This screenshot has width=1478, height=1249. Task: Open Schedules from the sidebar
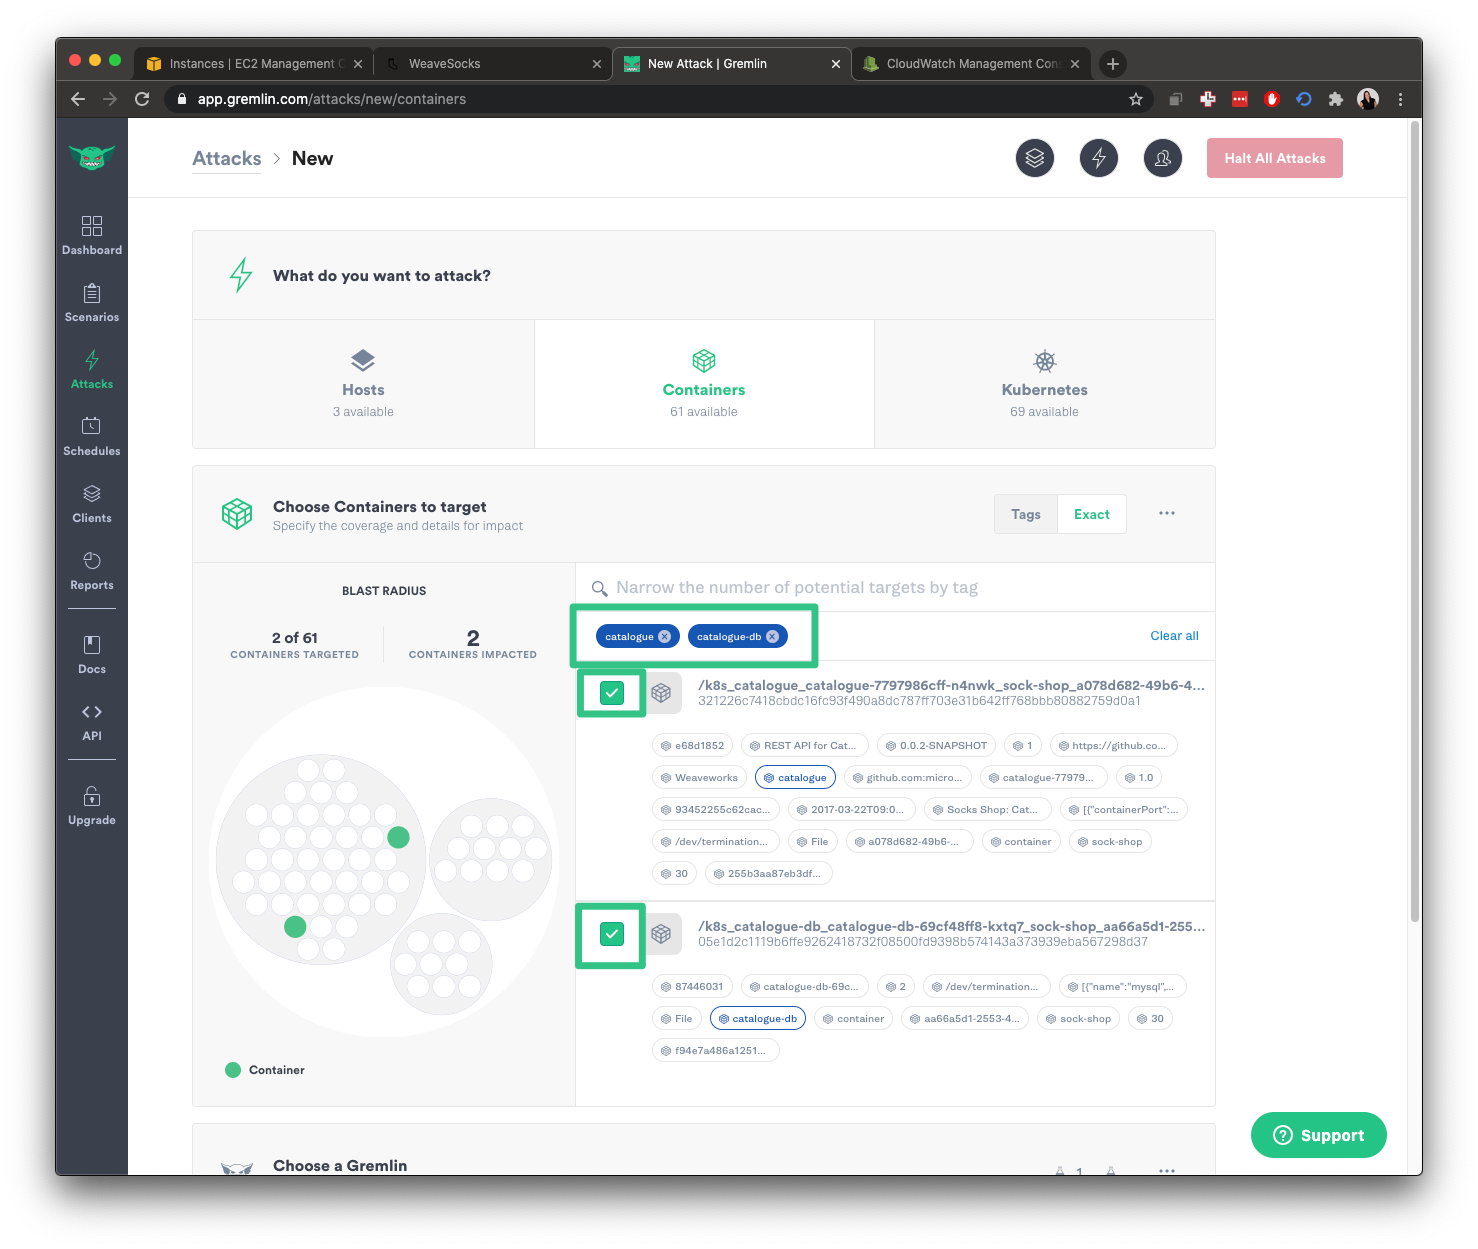[92, 436]
